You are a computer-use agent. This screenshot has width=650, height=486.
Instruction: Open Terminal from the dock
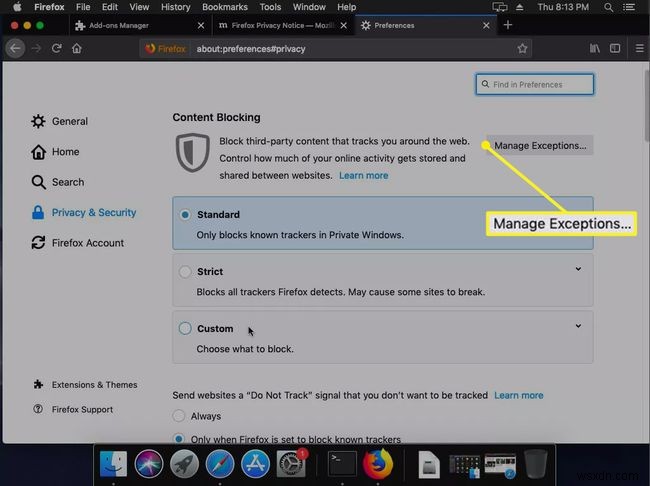(342, 464)
